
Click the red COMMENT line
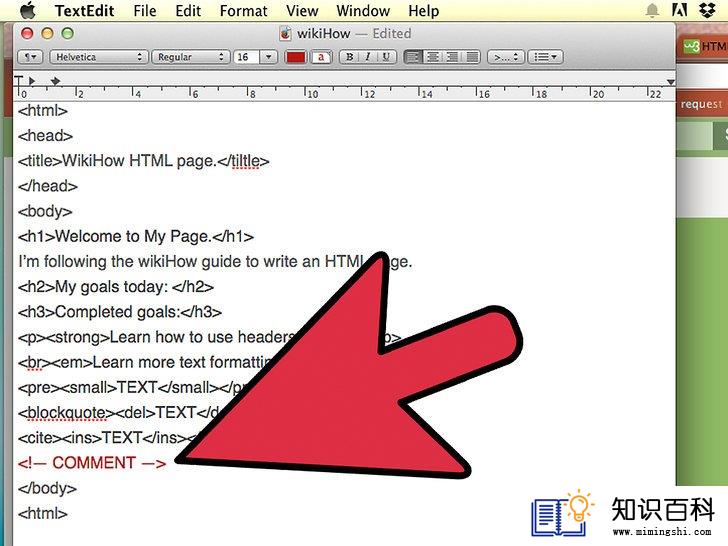(92, 463)
